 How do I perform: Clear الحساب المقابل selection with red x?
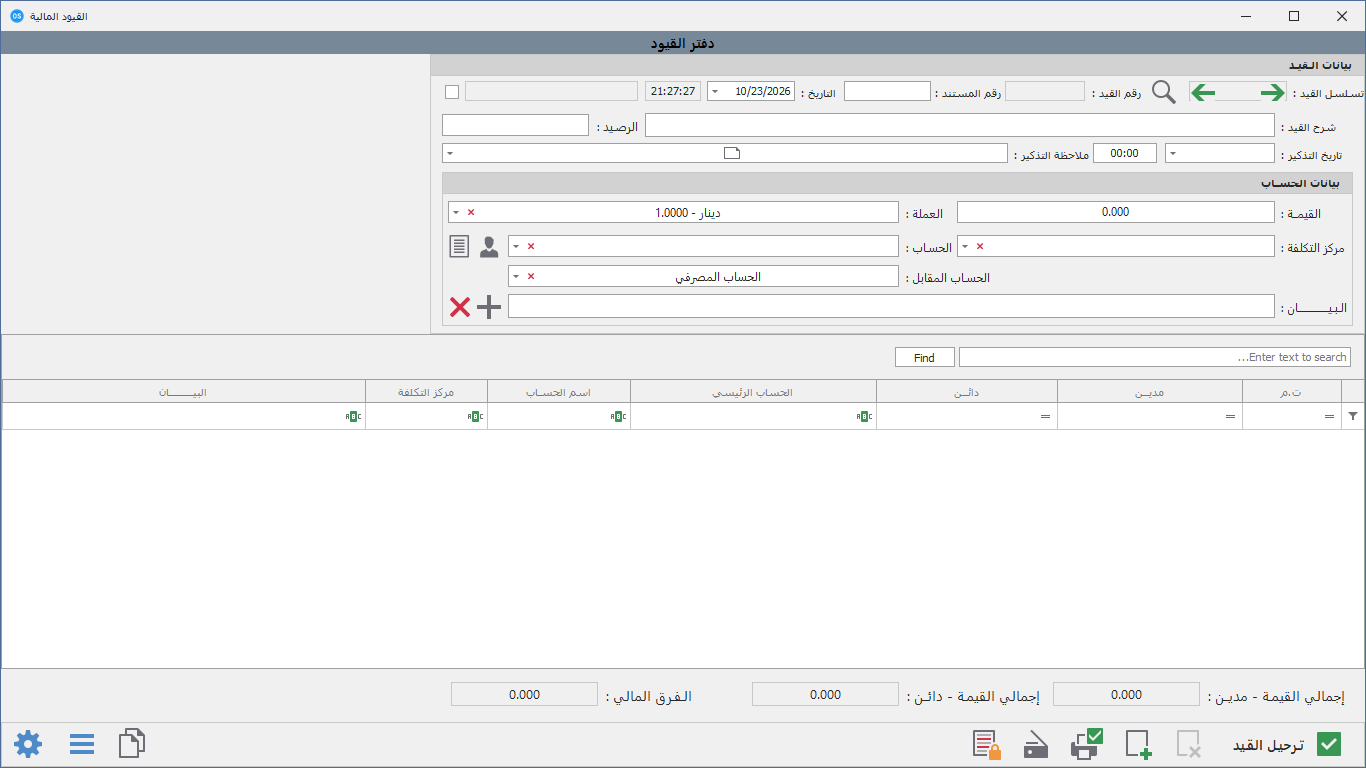click(x=531, y=277)
